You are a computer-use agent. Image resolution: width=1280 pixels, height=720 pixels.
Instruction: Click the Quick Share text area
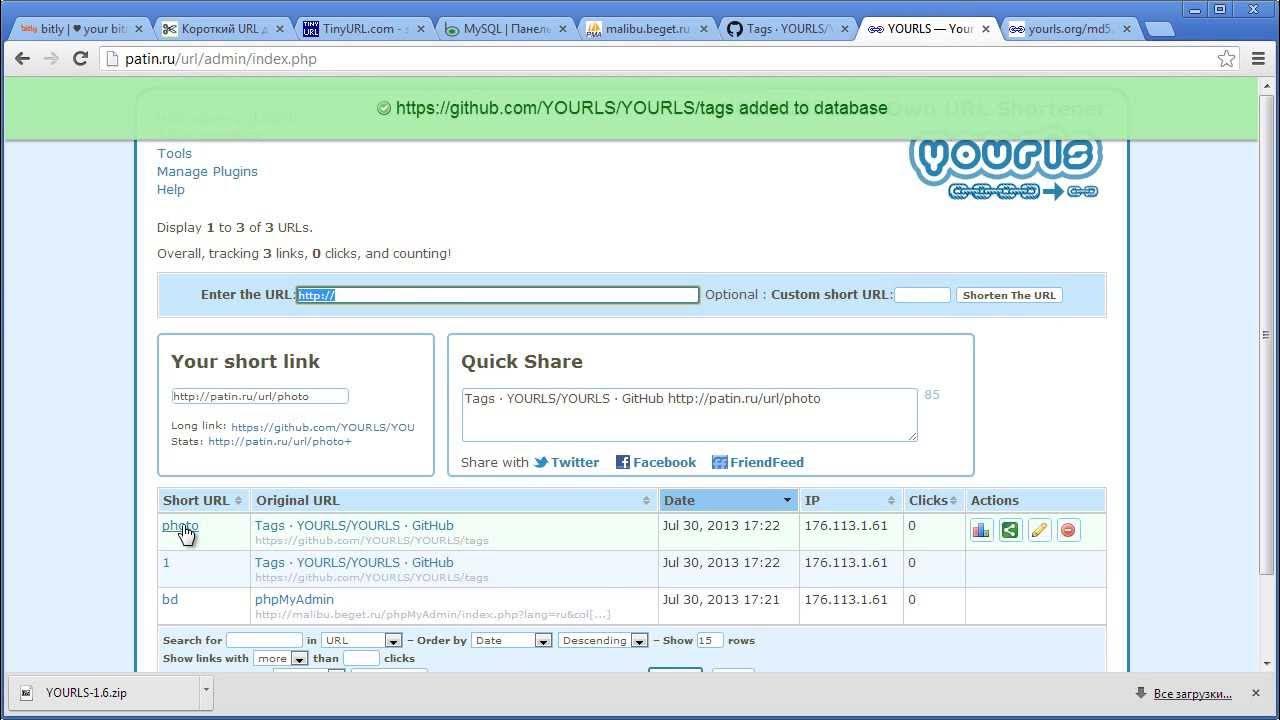[x=689, y=415]
